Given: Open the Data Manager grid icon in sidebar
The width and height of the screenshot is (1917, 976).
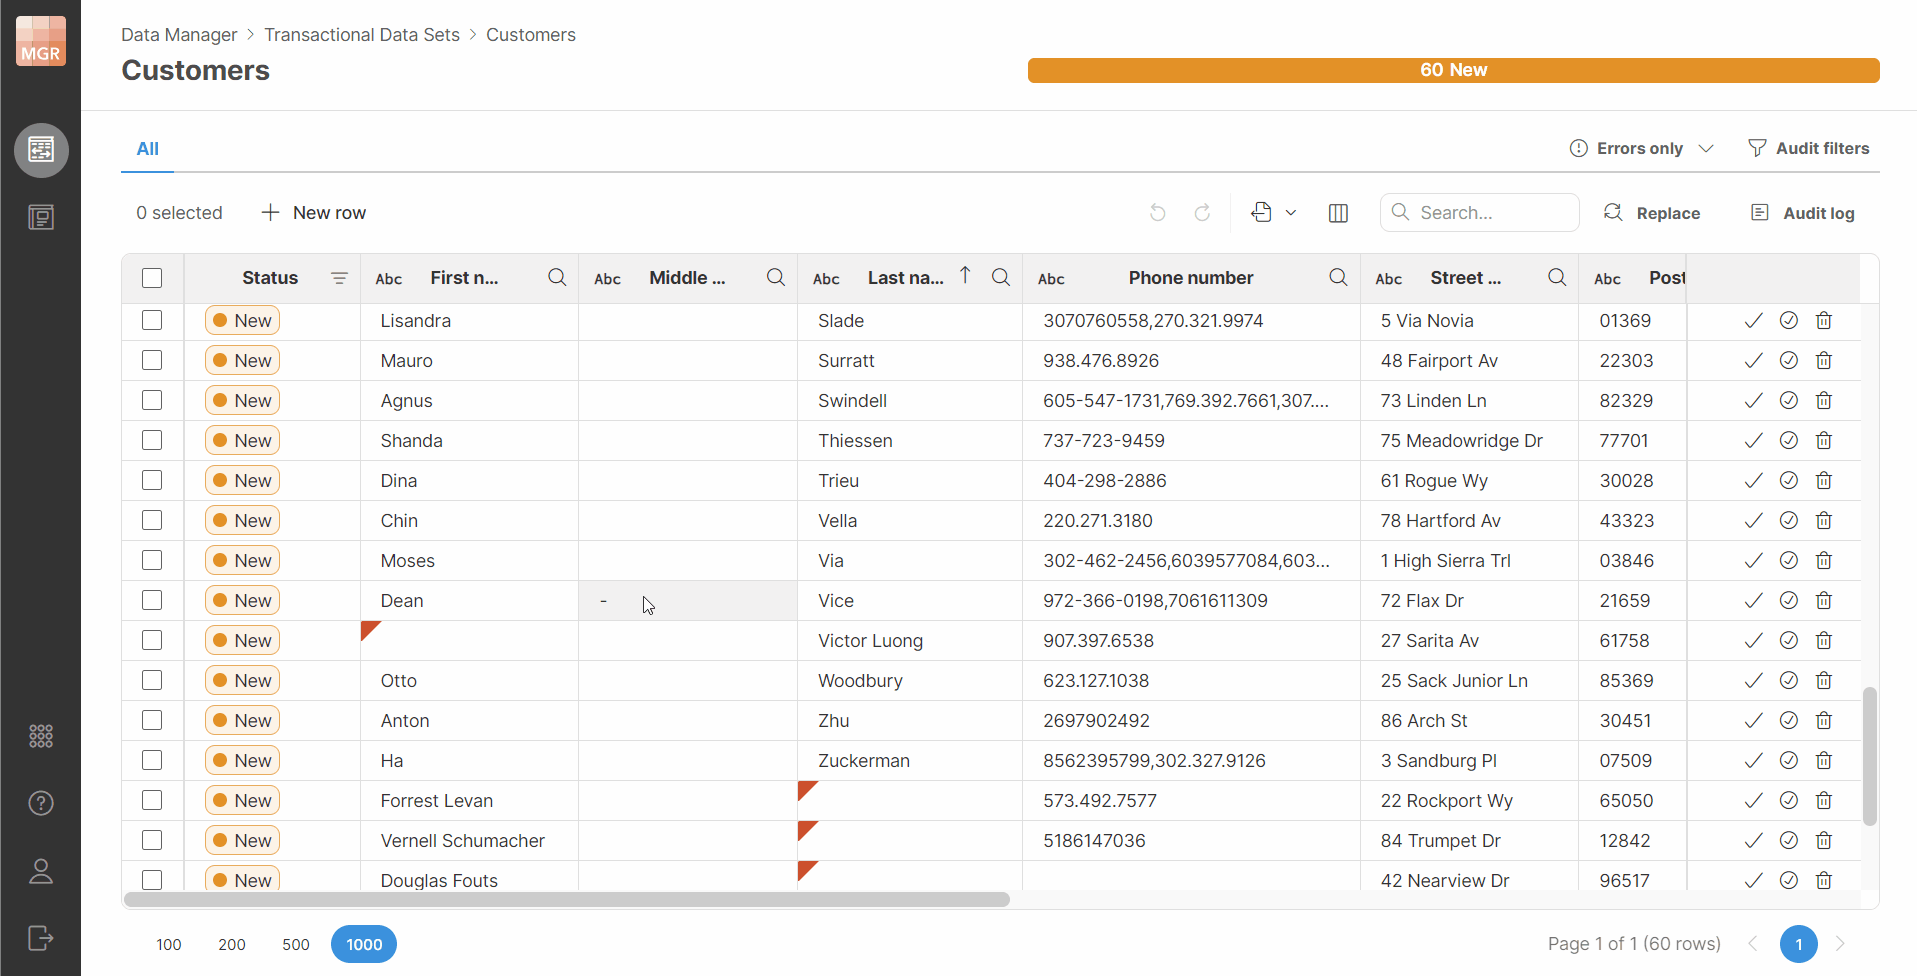Looking at the screenshot, I should [x=41, y=150].
